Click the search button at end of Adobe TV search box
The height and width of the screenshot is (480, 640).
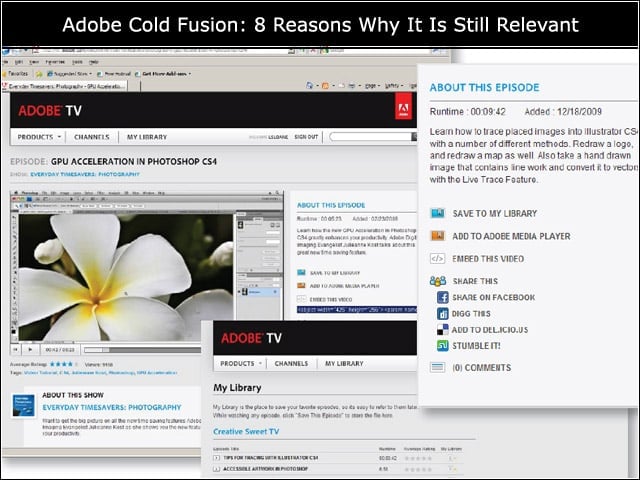414,137
